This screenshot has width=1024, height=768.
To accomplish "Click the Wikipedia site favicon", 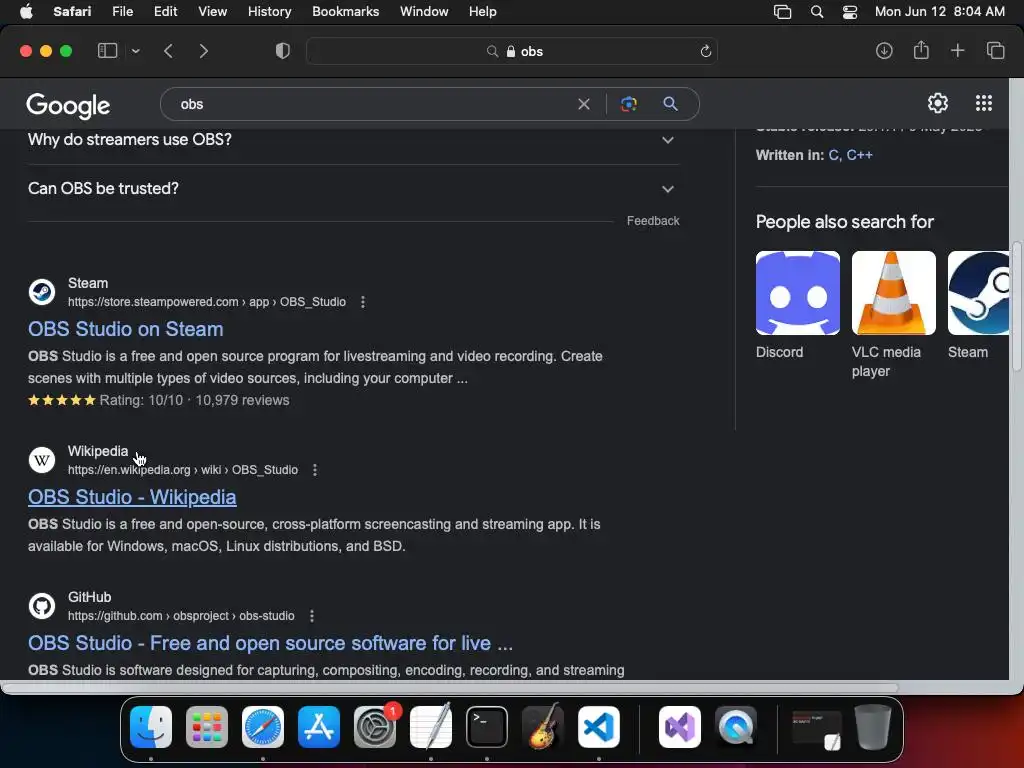I will pos(42,460).
